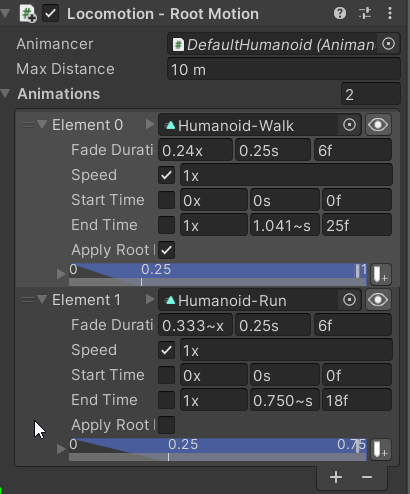The height and width of the screenshot is (494, 410).
Task: Click the object picker for Humanoid-Walk
Action: (x=349, y=125)
